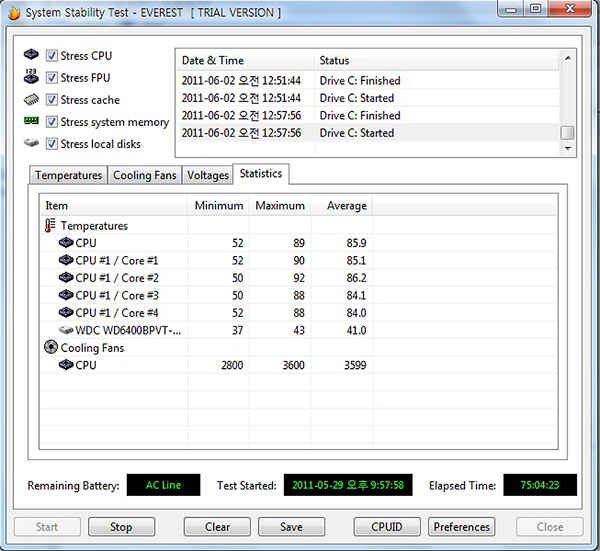Click the chip icon in the CPU fan row

66,365
